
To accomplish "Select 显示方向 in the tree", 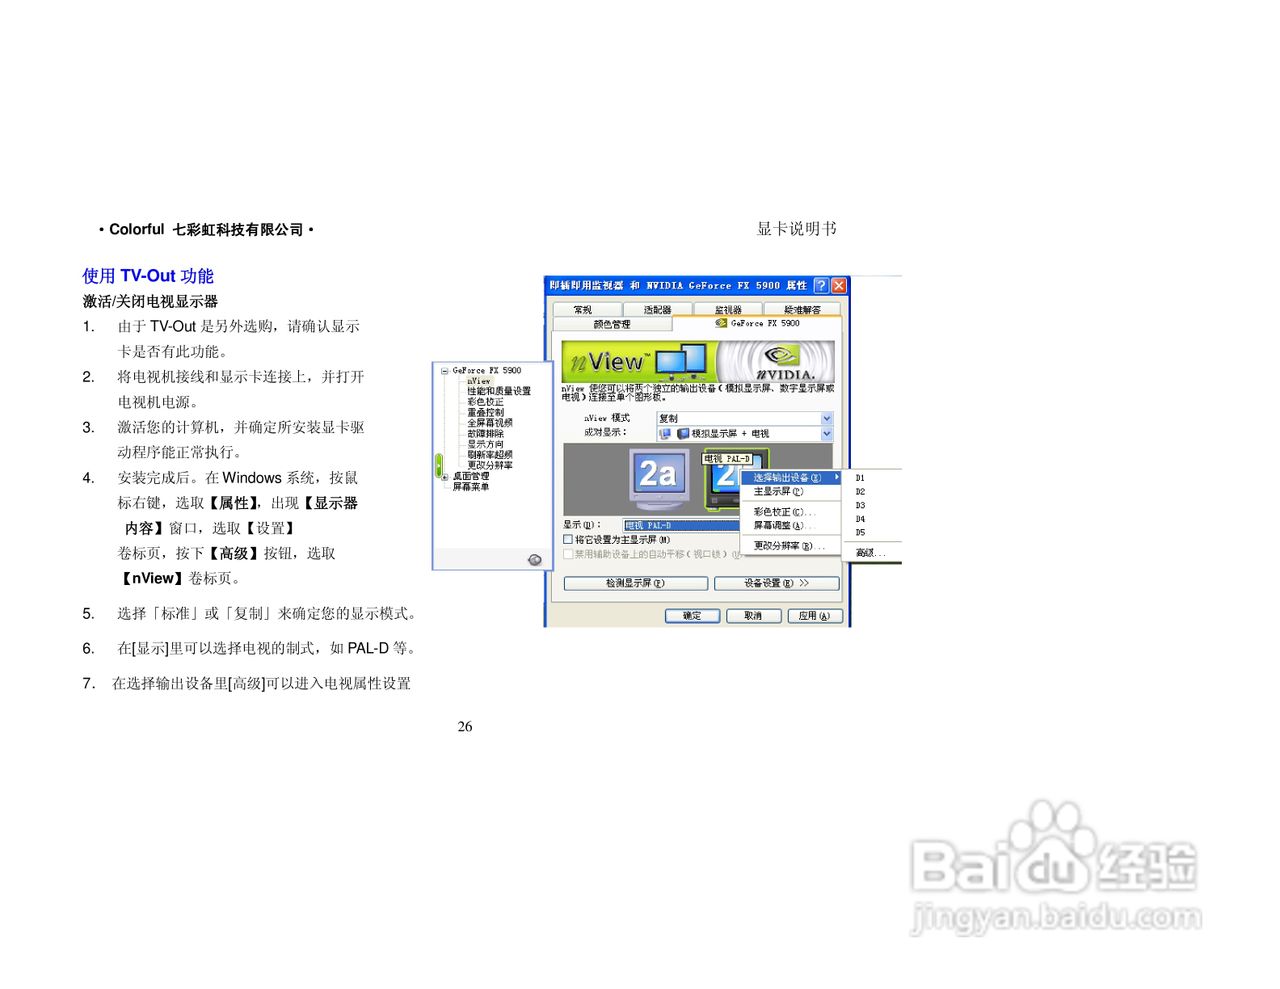I will click(485, 444).
